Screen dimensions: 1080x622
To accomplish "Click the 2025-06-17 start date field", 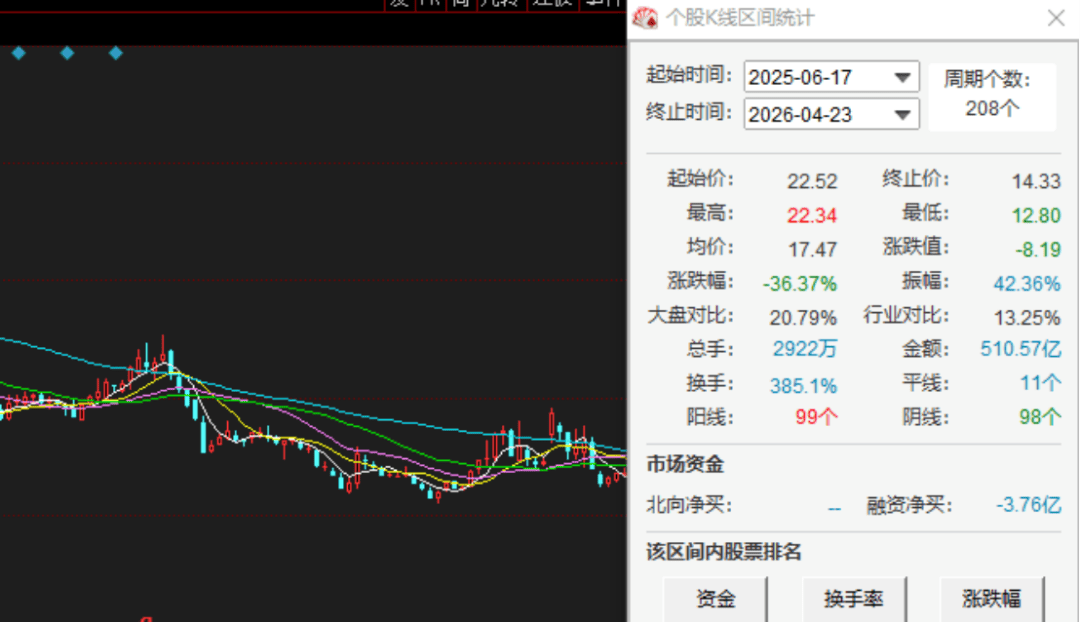I will click(815, 77).
